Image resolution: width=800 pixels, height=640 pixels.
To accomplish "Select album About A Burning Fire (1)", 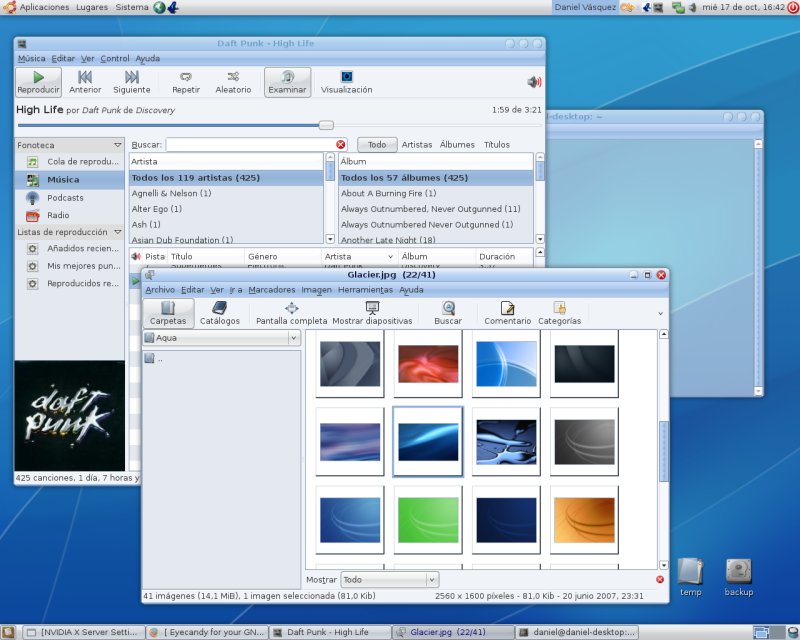I will tap(436, 193).
